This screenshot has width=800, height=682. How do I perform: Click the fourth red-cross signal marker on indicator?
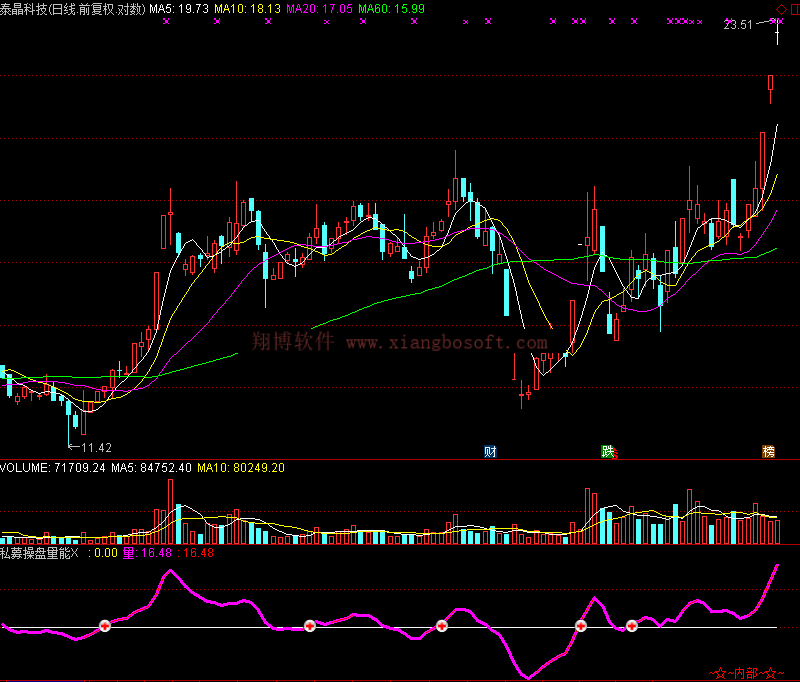(580, 626)
